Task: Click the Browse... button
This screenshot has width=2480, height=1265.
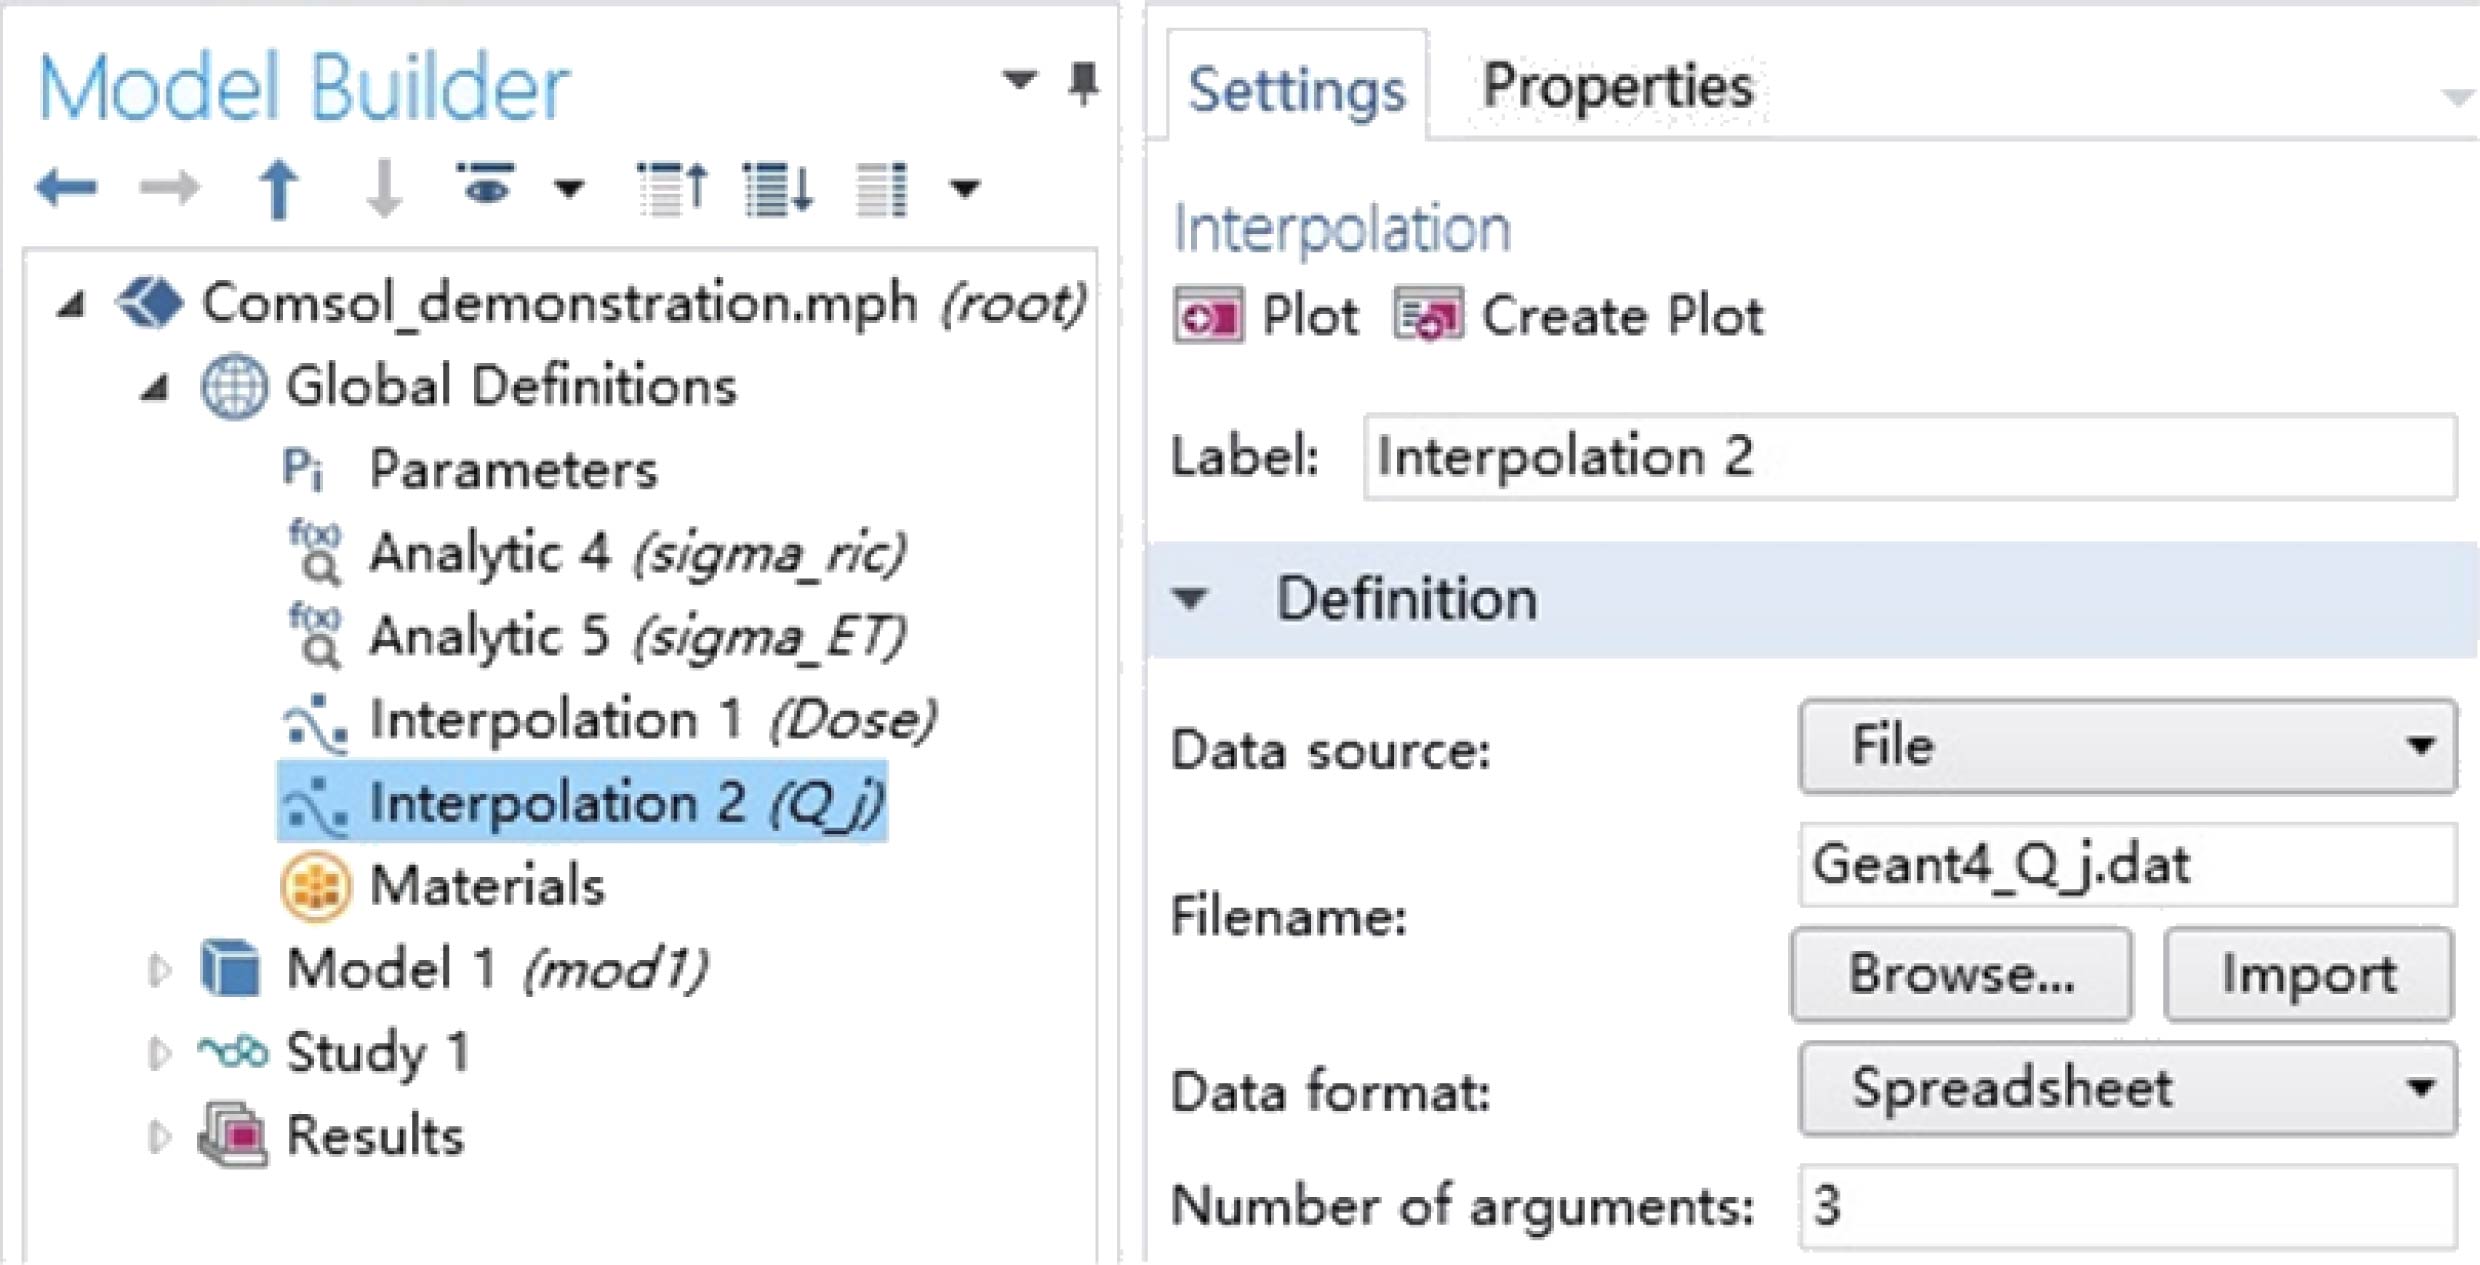Action: [x=1960, y=974]
